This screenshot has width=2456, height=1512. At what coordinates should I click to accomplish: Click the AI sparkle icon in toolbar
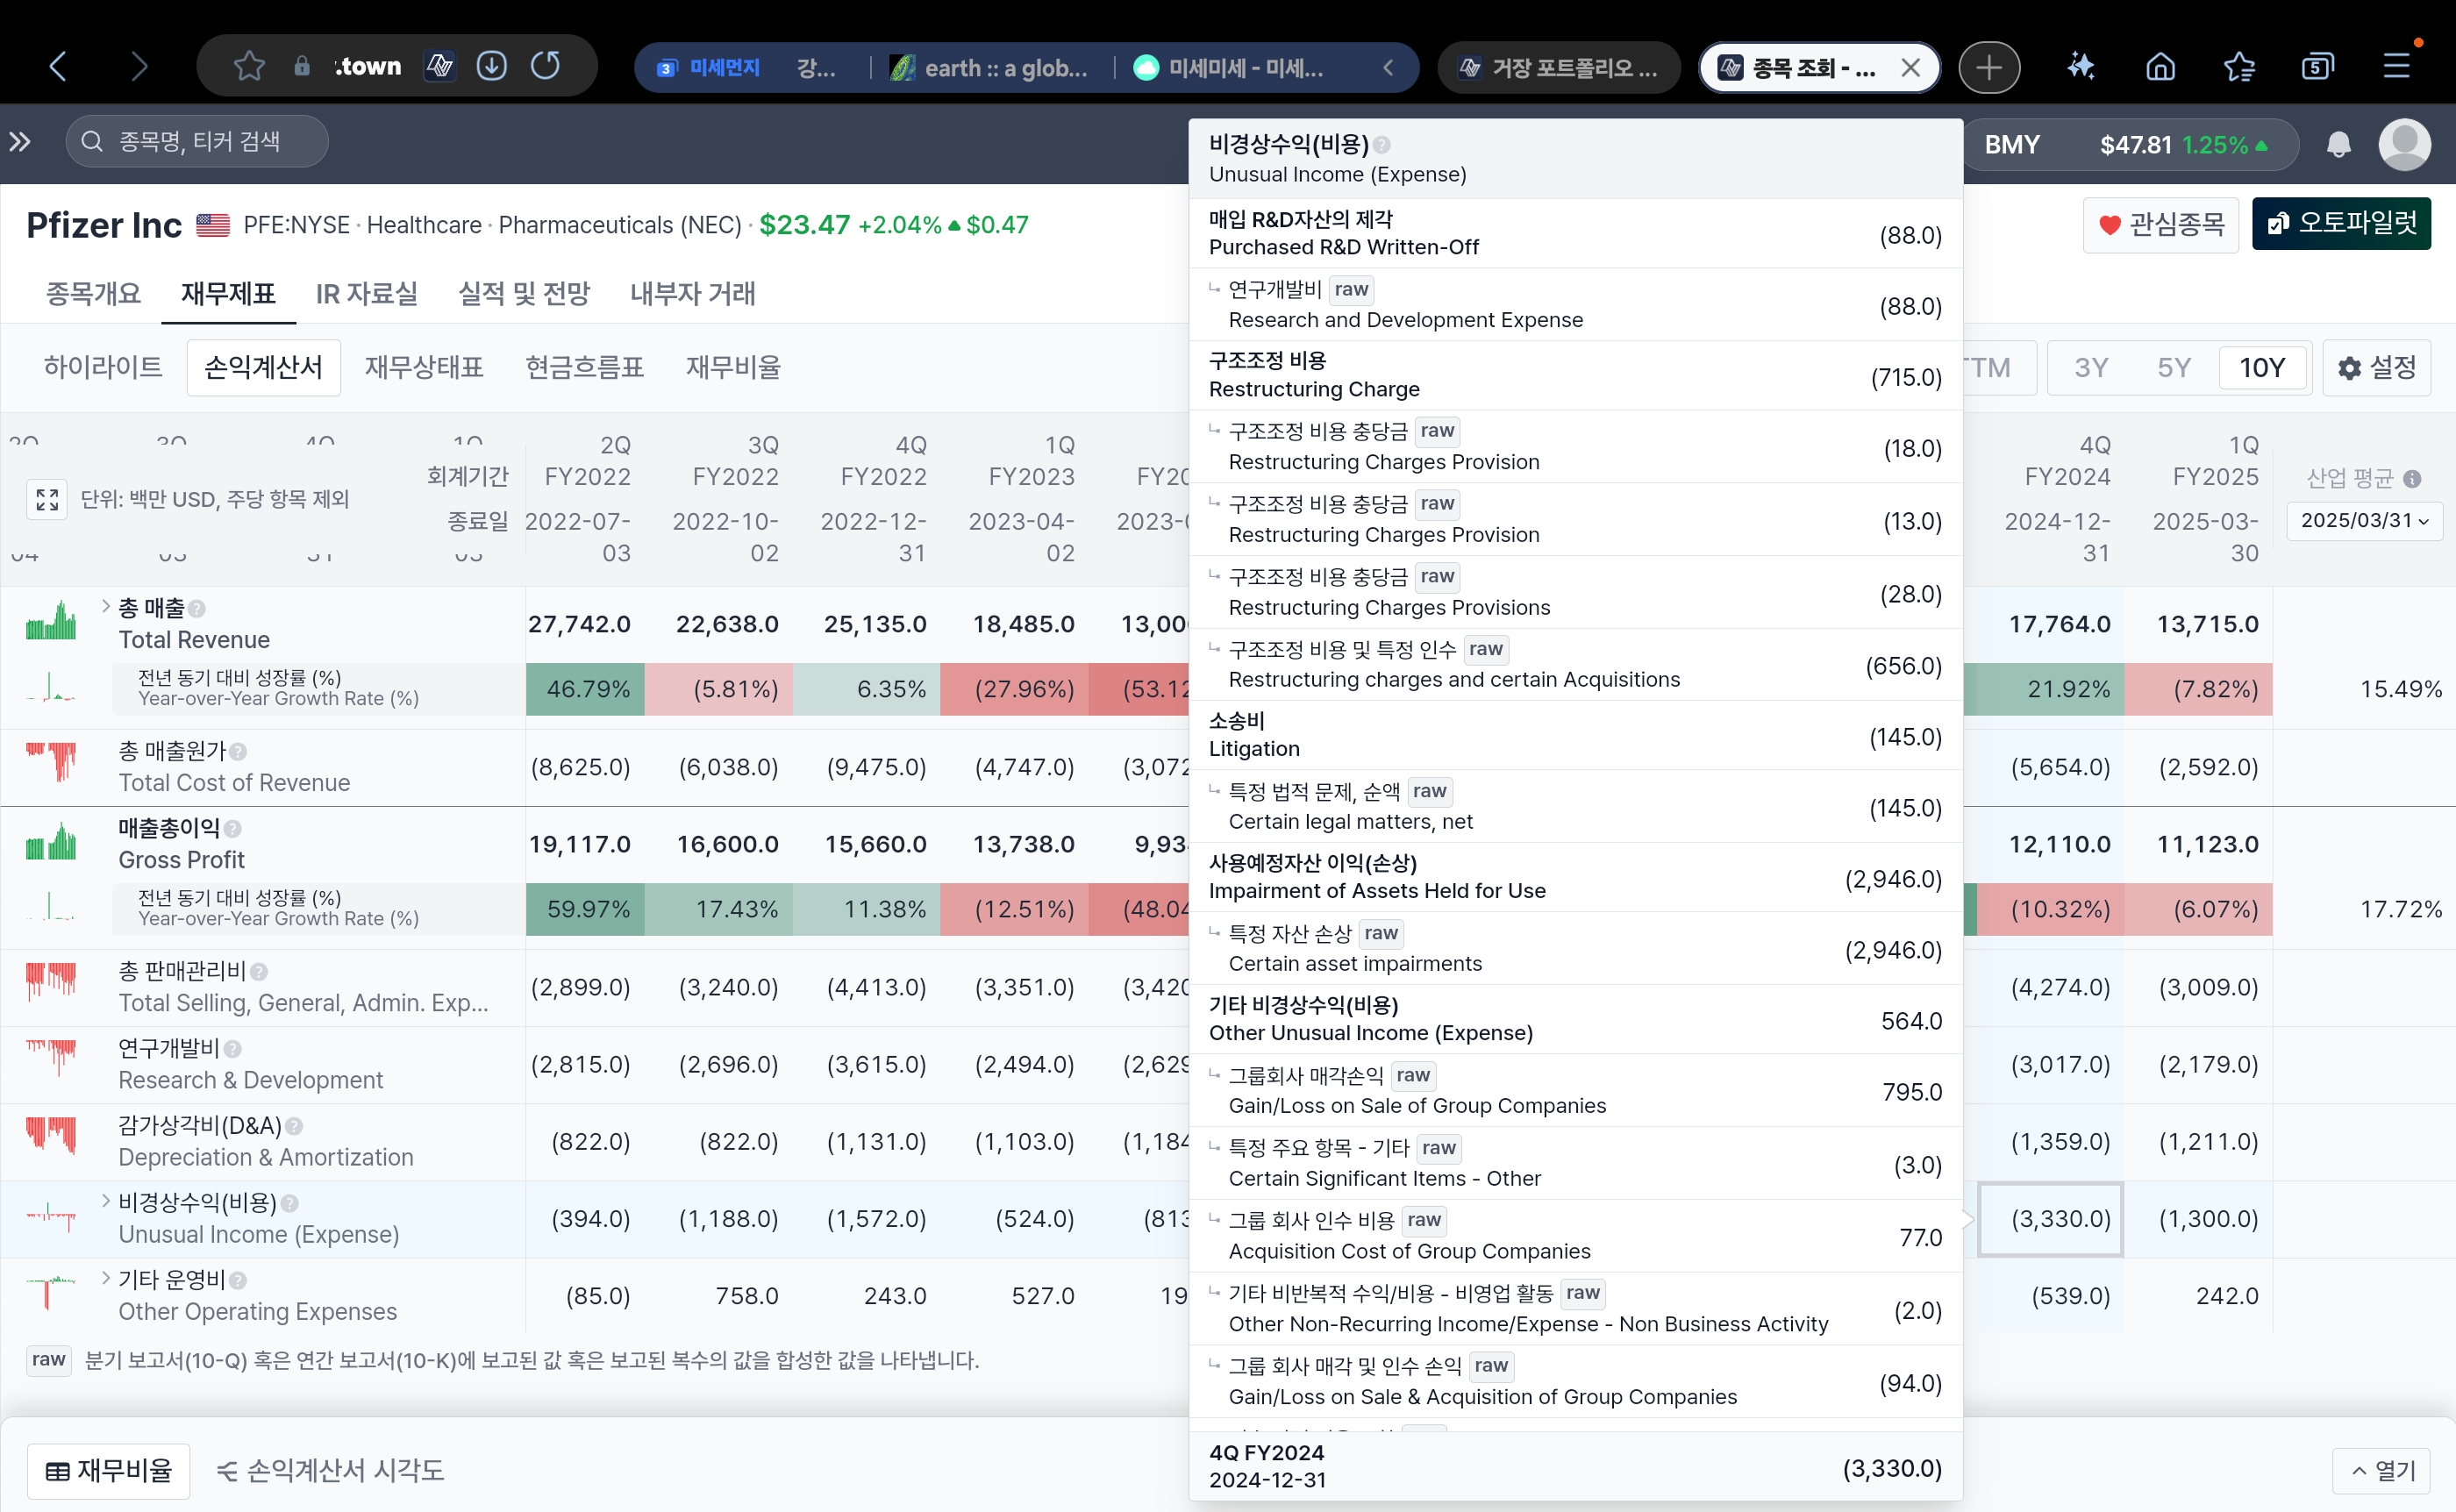2082,67
